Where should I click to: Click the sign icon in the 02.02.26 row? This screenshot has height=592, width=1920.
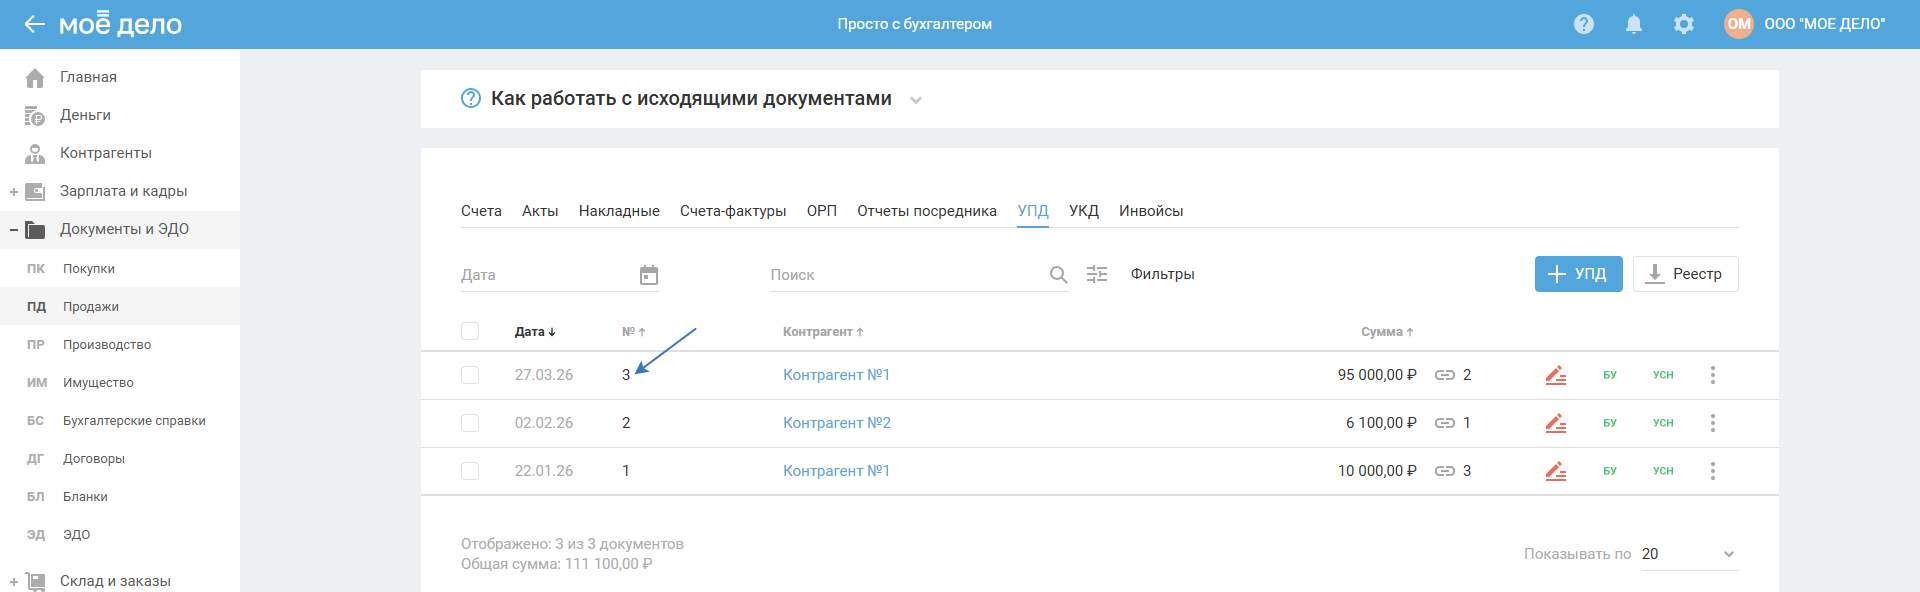pyautogui.click(x=1556, y=423)
